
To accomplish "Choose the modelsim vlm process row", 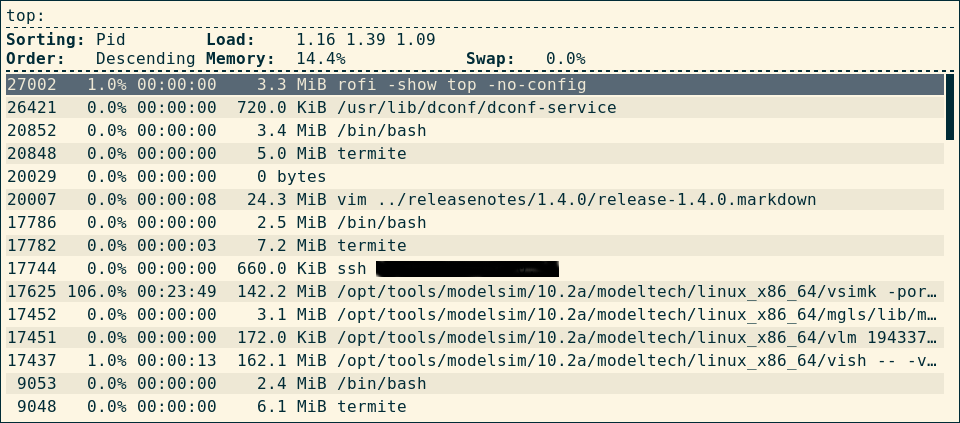I will tap(474, 337).
